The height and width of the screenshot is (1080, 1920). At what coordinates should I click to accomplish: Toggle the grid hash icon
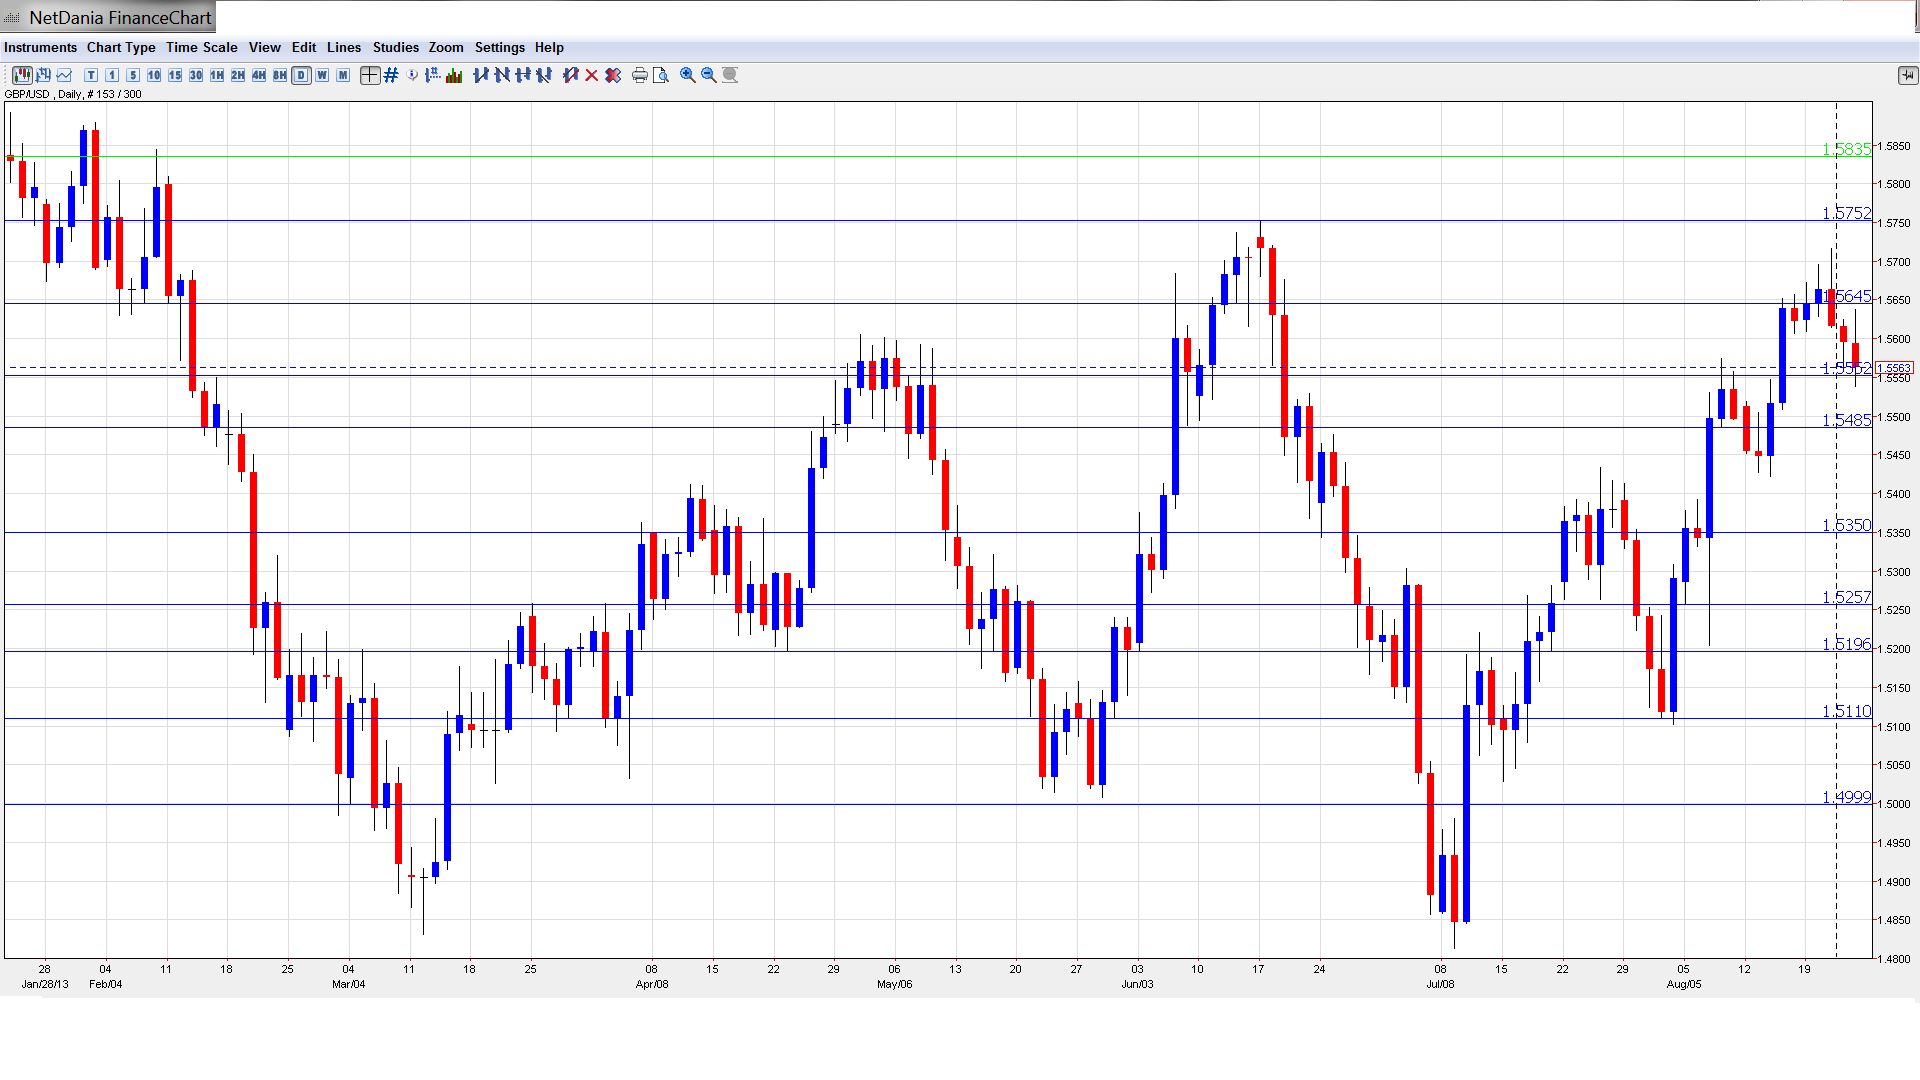(391, 75)
